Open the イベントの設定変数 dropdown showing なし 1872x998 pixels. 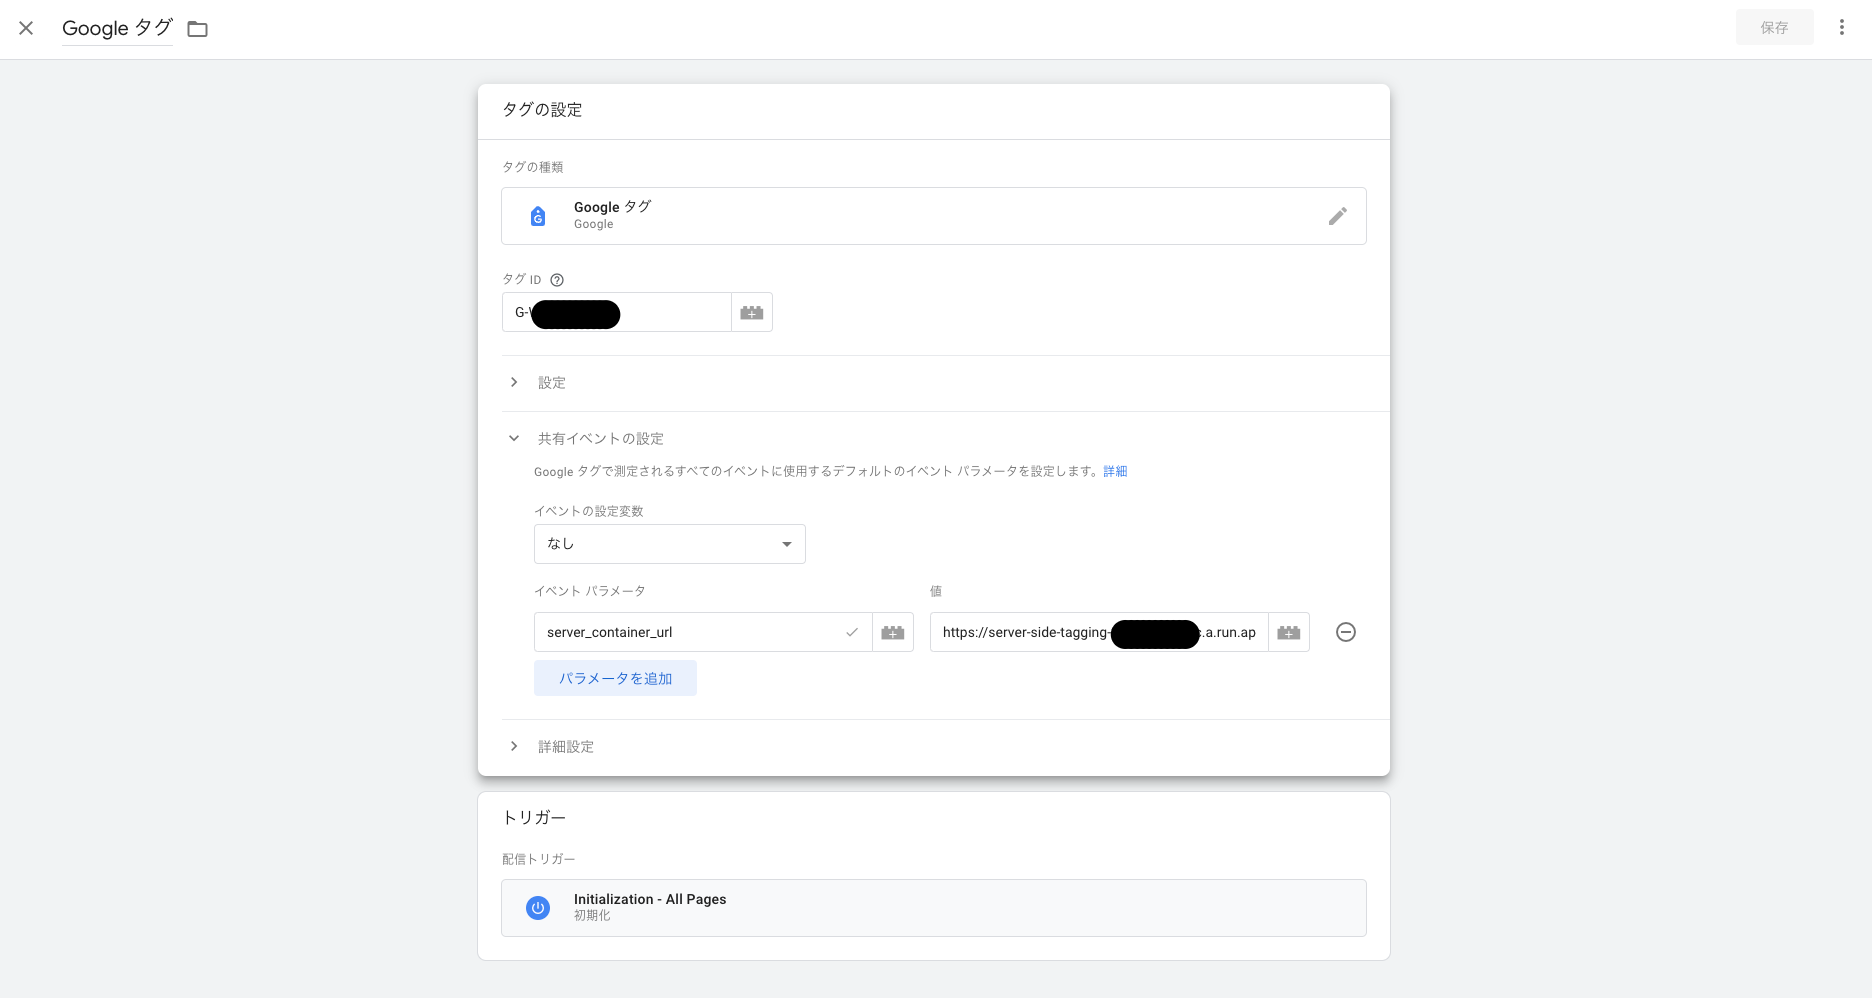pyautogui.click(x=670, y=544)
